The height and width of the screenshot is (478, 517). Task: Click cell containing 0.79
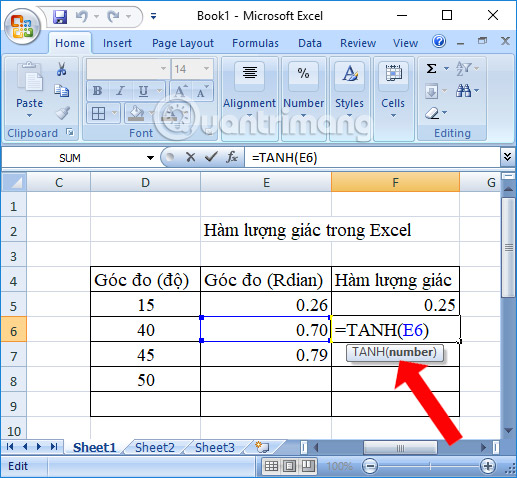(x=266, y=355)
